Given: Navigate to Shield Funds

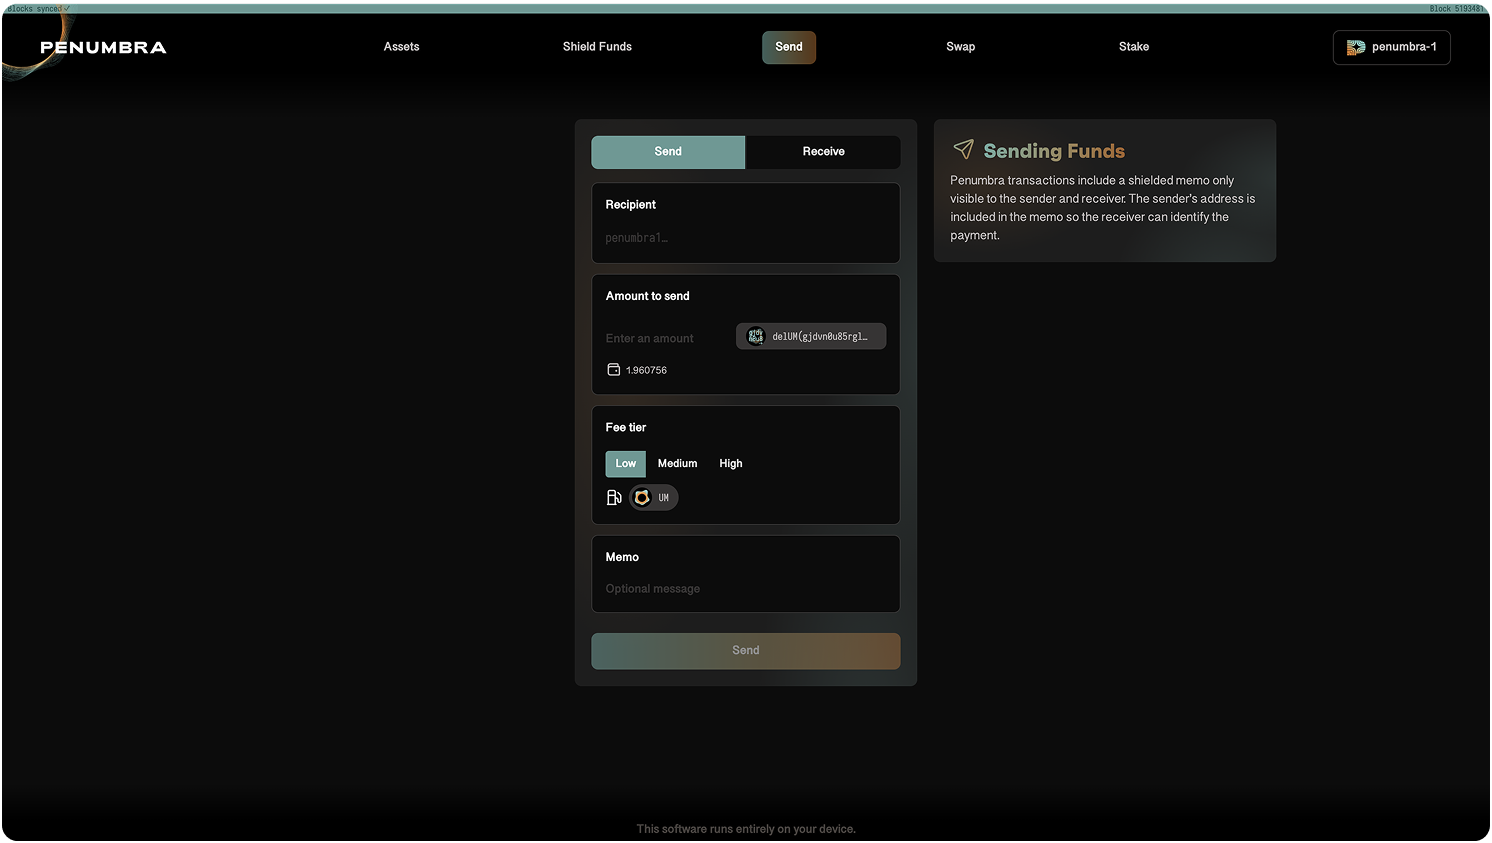Looking at the screenshot, I should 597,46.
